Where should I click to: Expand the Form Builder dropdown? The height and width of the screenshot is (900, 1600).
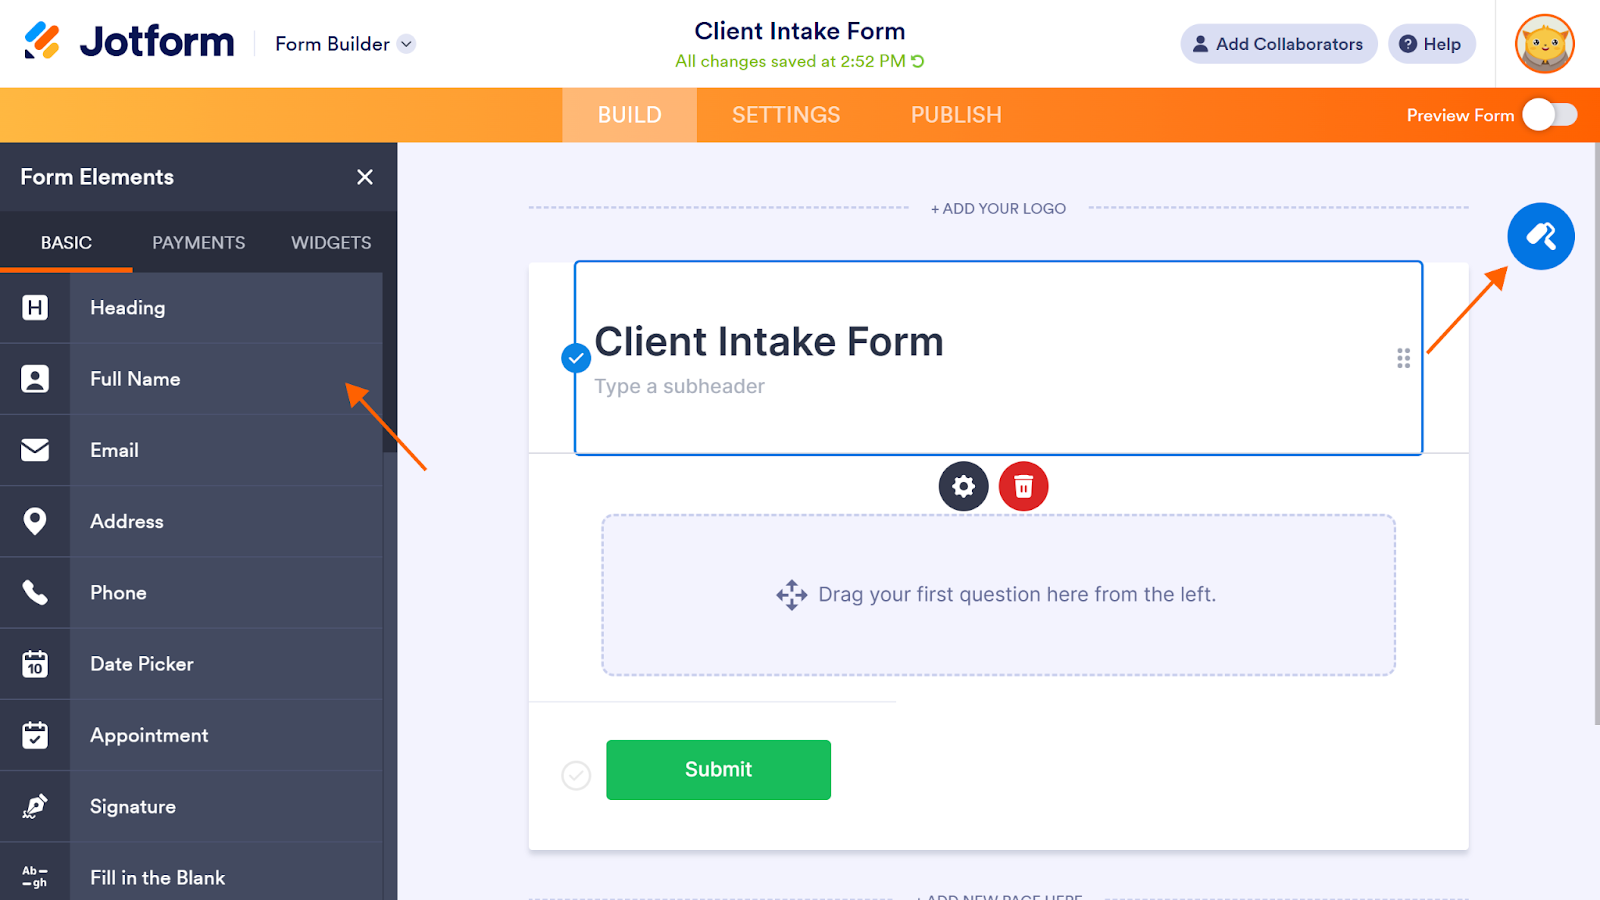point(406,44)
